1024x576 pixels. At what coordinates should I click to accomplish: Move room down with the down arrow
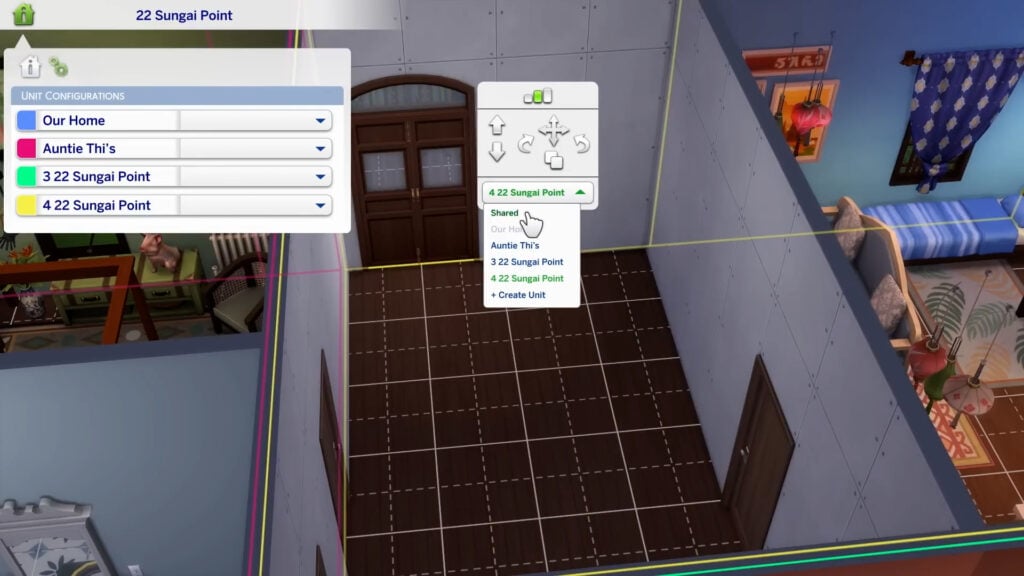pyautogui.click(x=497, y=153)
